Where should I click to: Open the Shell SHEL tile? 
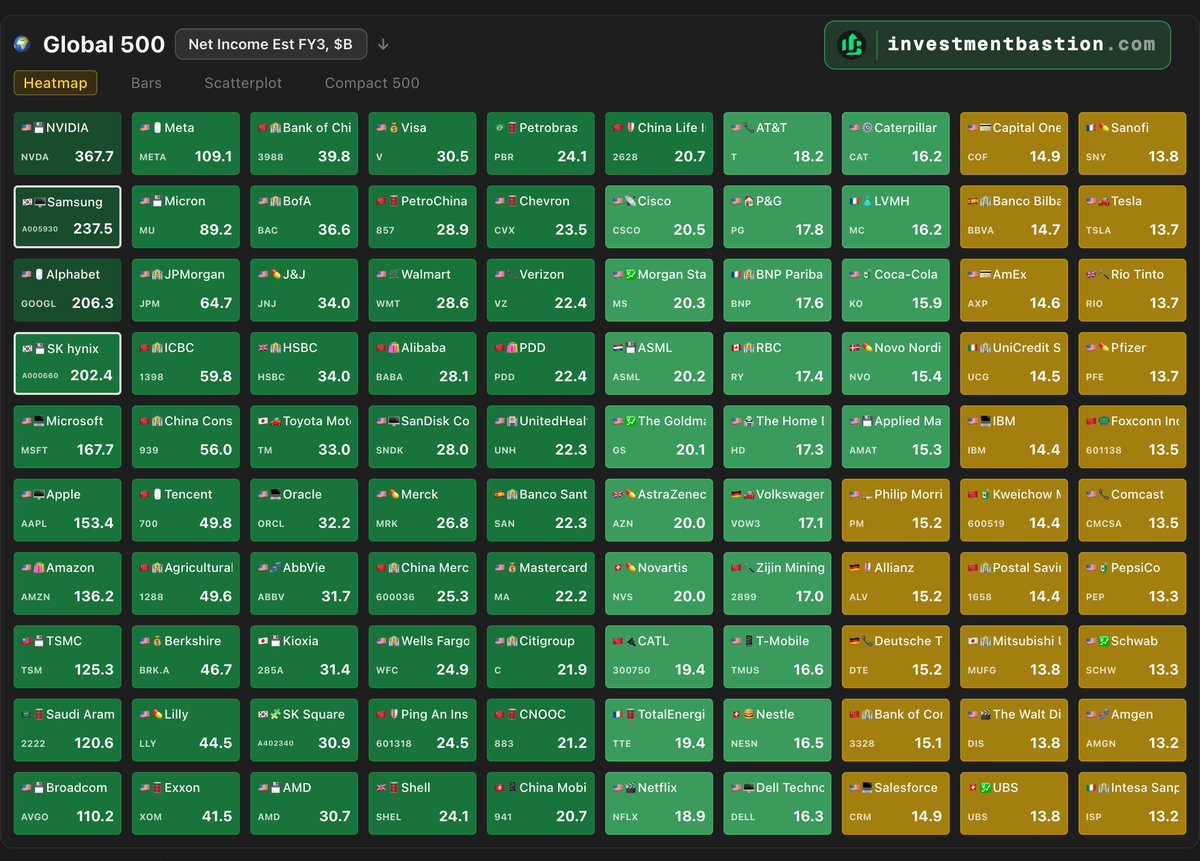(422, 803)
